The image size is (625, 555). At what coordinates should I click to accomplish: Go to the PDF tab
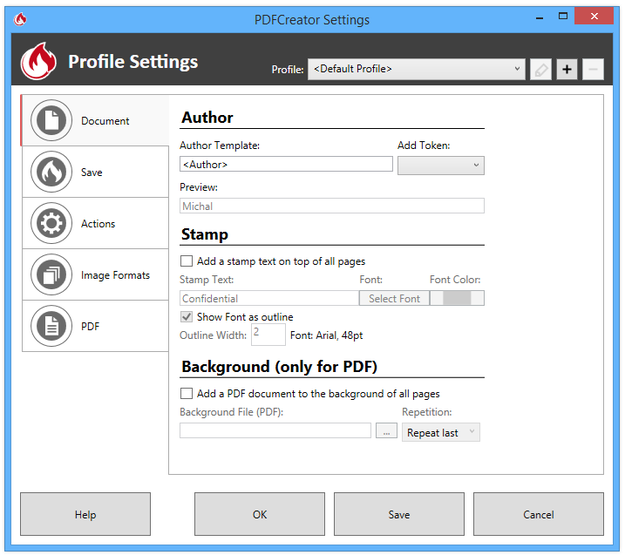click(95, 326)
